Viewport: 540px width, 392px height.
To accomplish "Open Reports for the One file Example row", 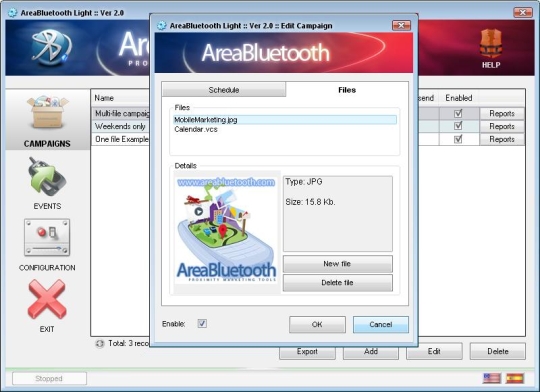I will coord(502,139).
